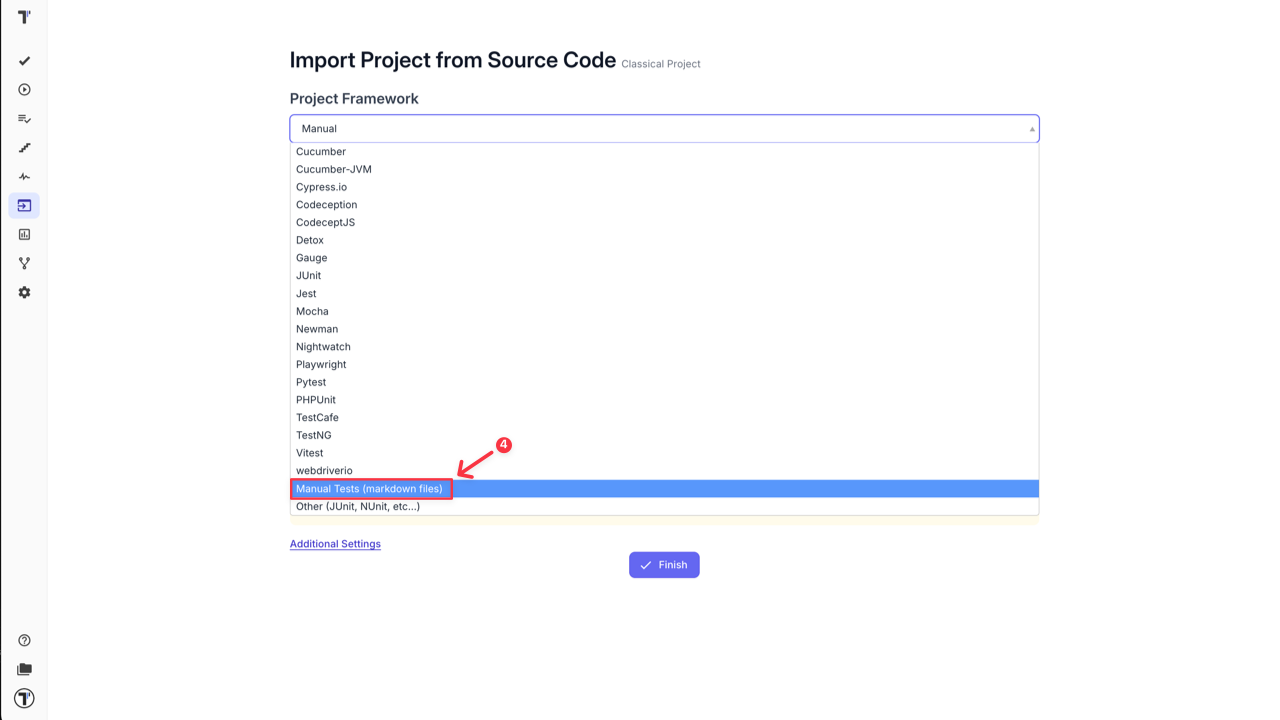Open Help via the question mark icon

[23, 640]
